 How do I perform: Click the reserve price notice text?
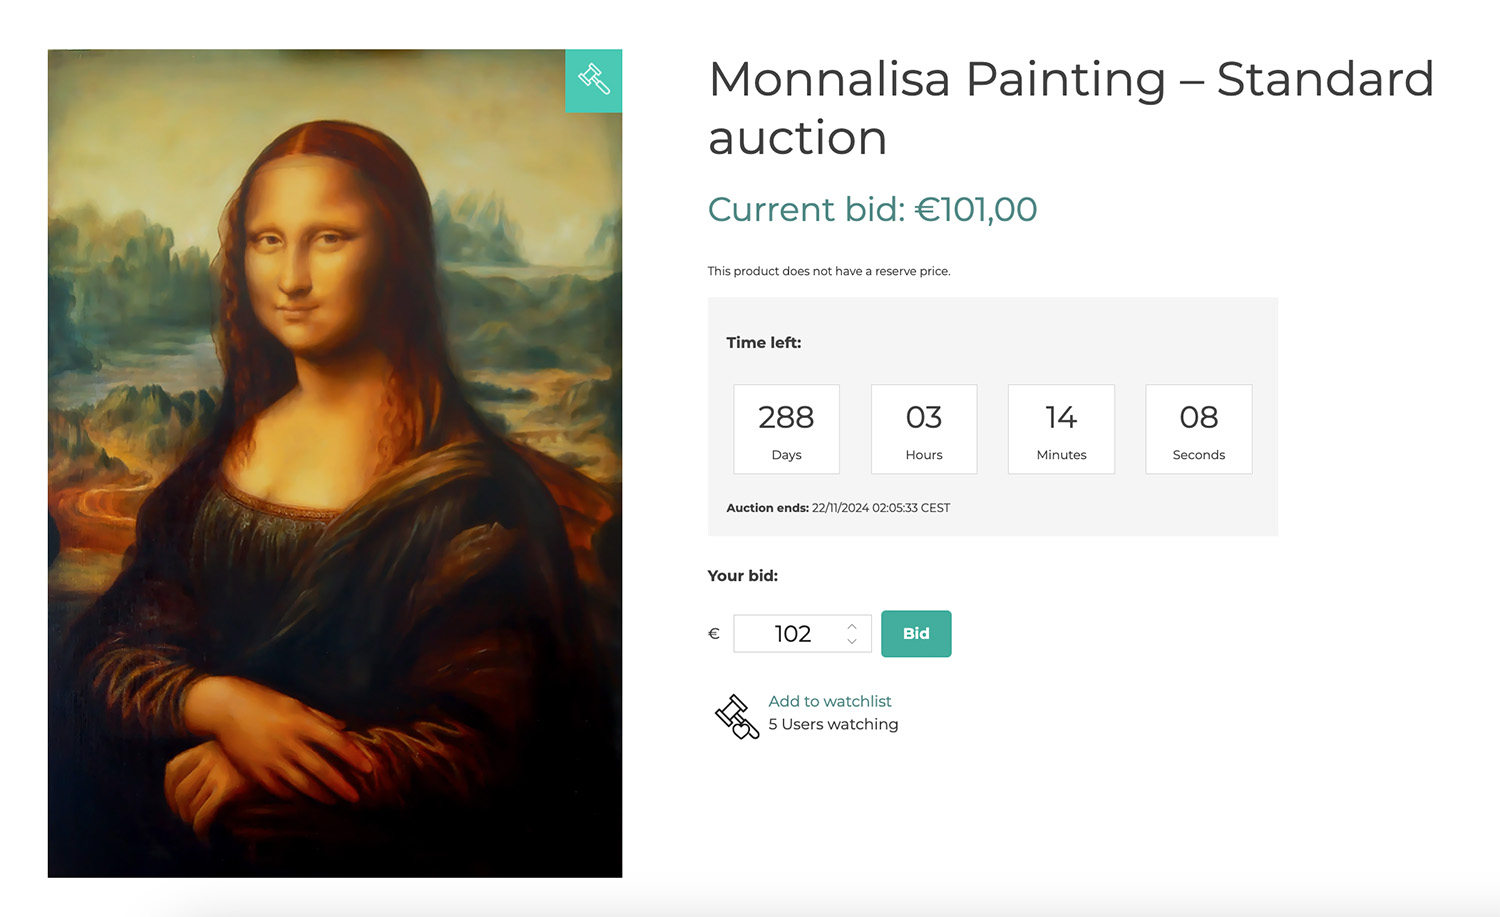pos(828,271)
